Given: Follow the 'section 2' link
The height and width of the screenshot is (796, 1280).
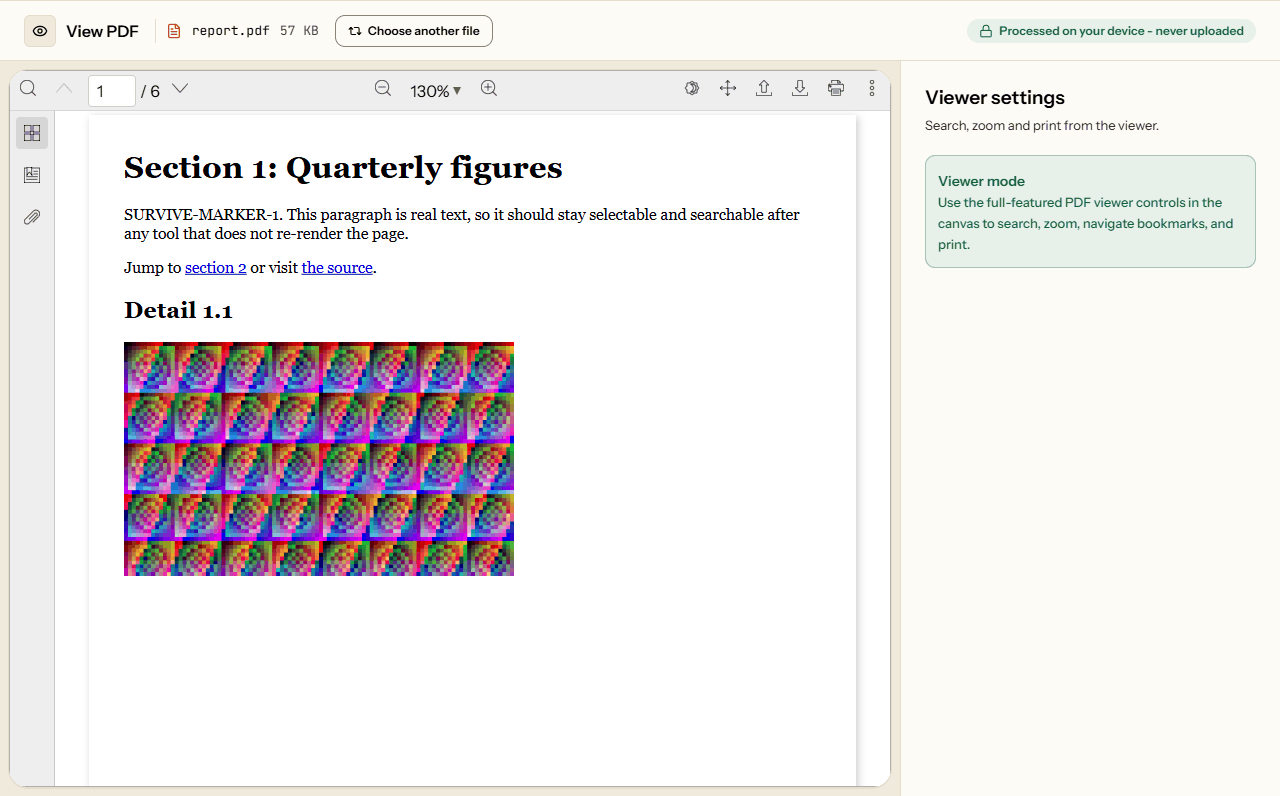Looking at the screenshot, I should tap(216, 268).
